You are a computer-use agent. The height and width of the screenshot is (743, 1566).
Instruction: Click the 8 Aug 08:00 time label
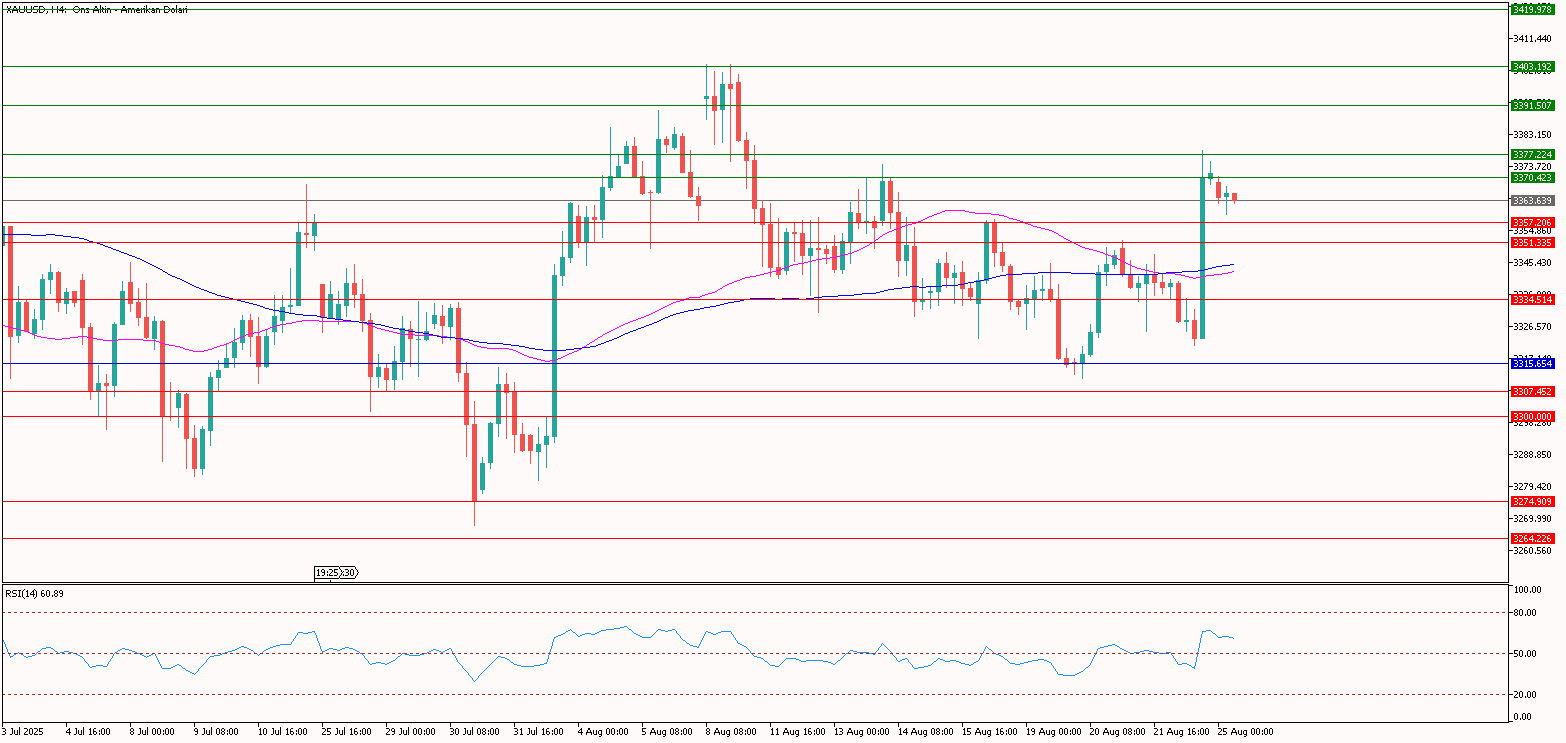tap(730, 732)
